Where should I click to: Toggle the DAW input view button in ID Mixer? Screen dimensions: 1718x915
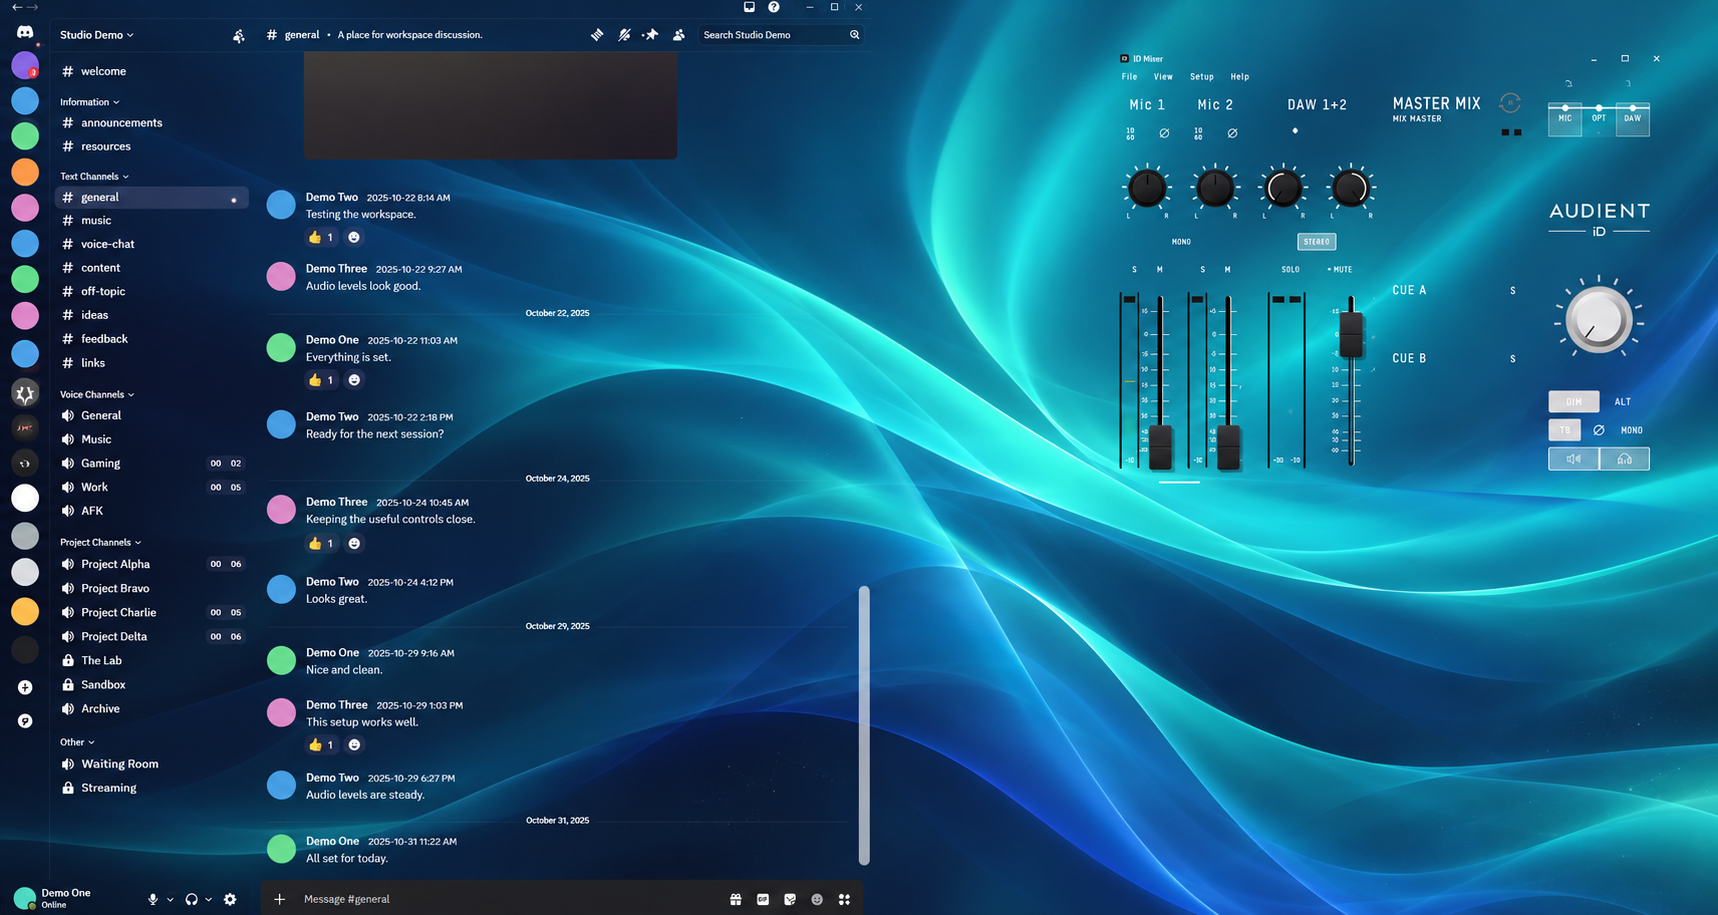tap(1632, 119)
